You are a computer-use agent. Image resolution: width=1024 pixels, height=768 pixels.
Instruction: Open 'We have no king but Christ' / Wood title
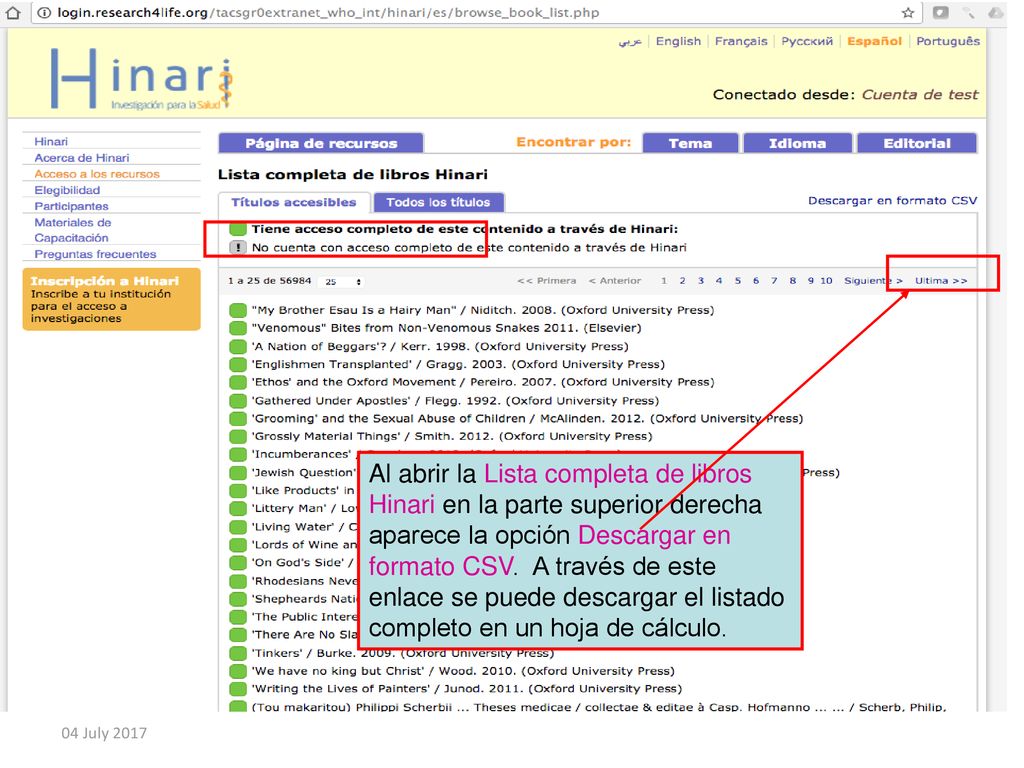463,671
